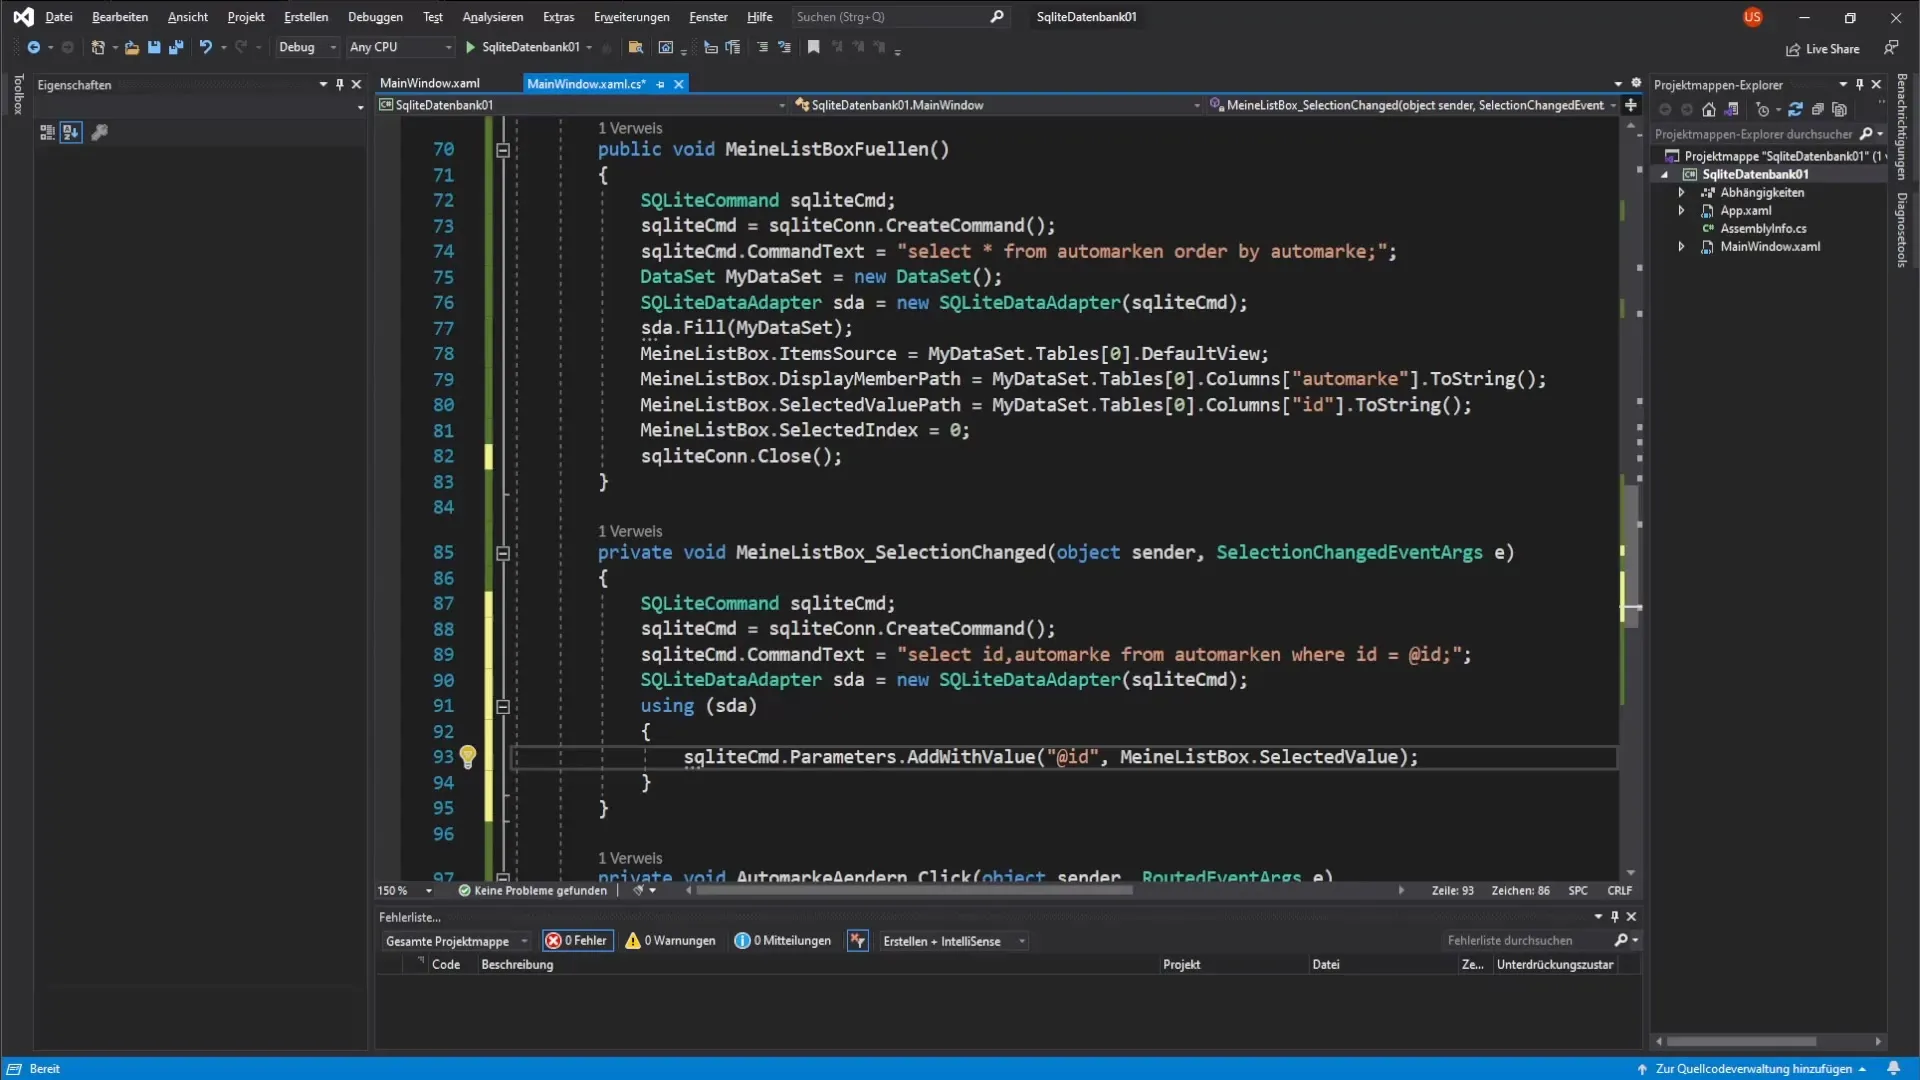Open the Any CPU platform dropdown

(400, 47)
